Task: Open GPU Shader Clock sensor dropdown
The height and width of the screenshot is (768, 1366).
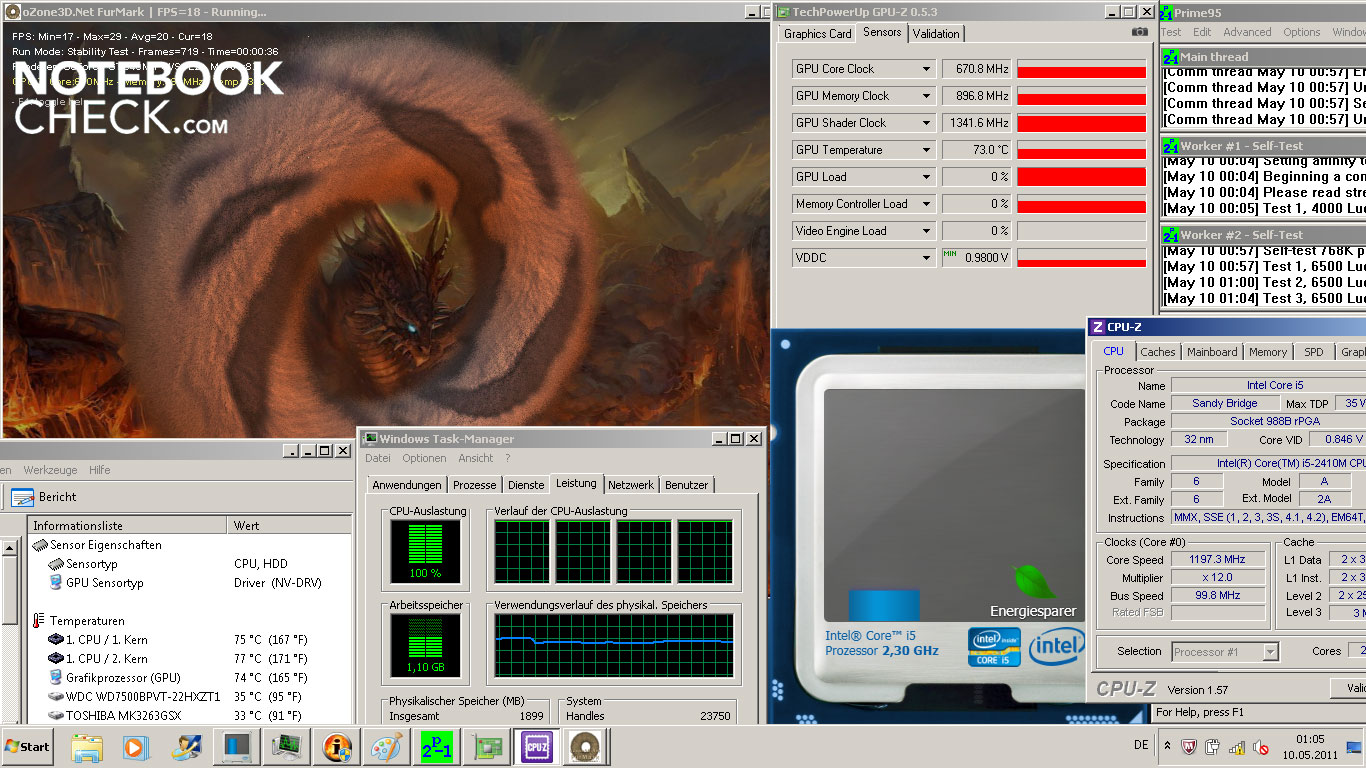Action: pyautogui.click(x=927, y=123)
